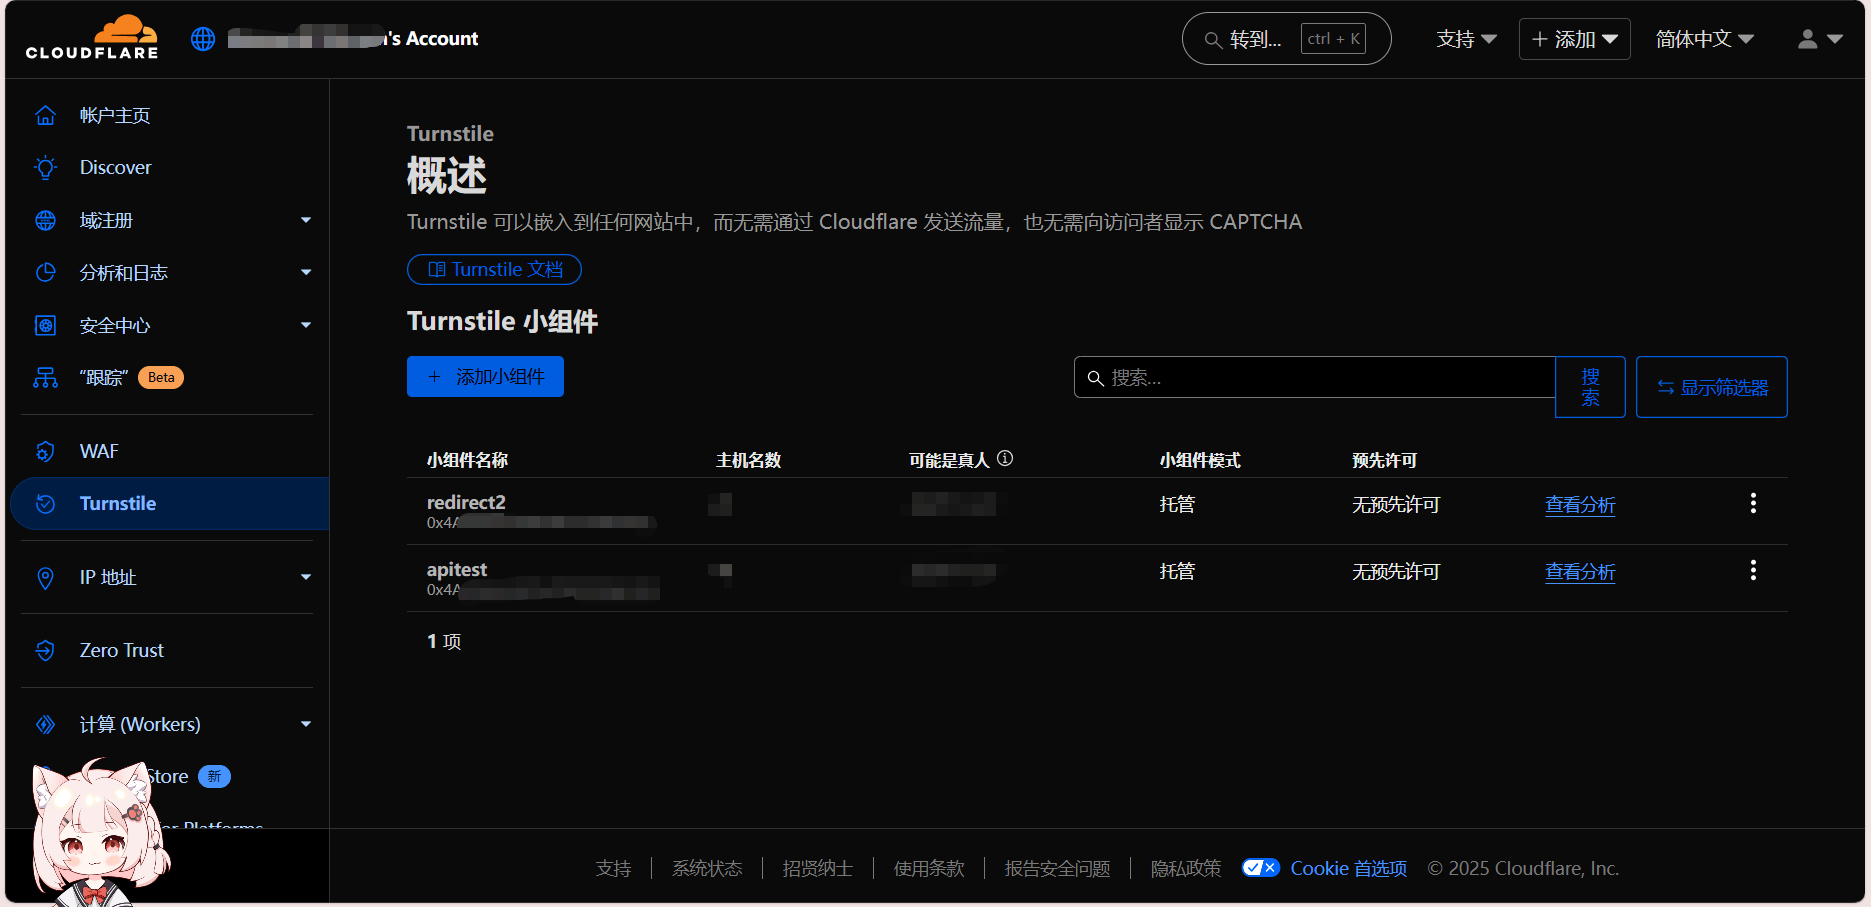The image size is (1871, 907).
Task: Click the Zero Trust sidebar icon
Action: click(46, 650)
